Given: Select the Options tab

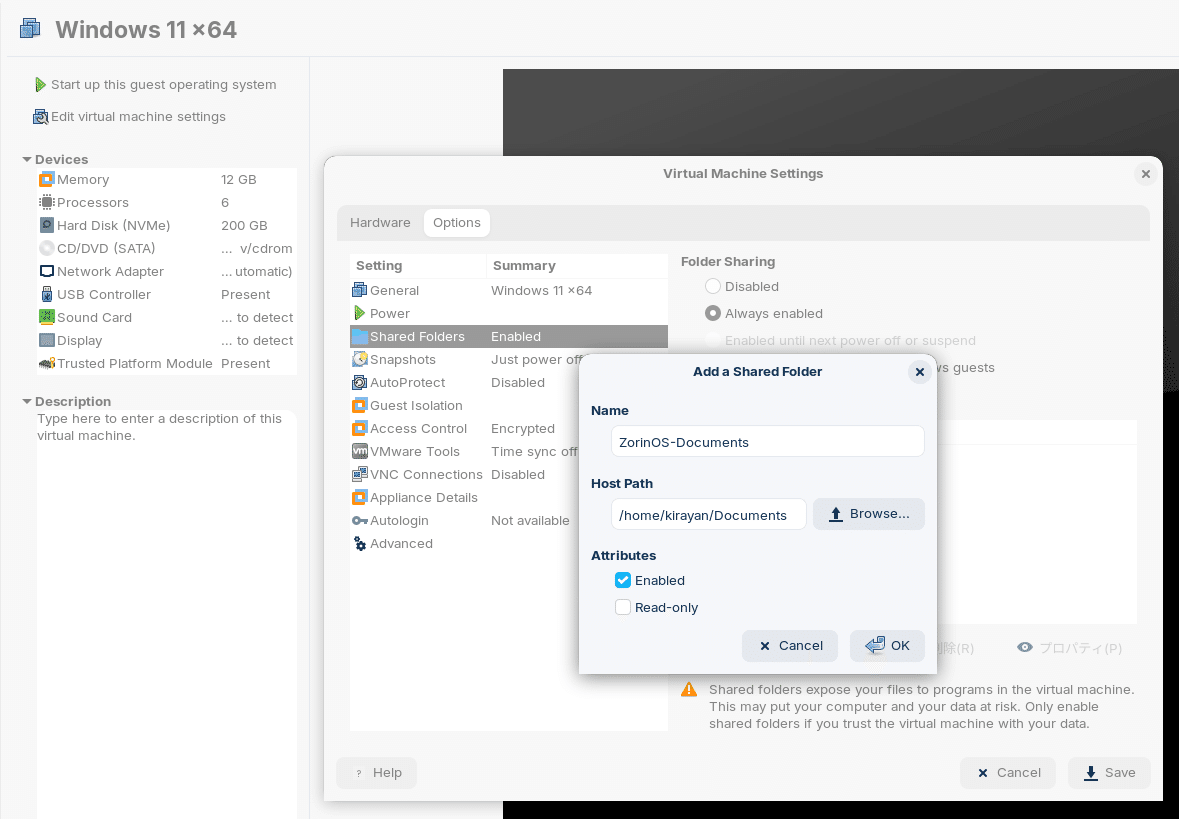Looking at the screenshot, I should tap(457, 222).
